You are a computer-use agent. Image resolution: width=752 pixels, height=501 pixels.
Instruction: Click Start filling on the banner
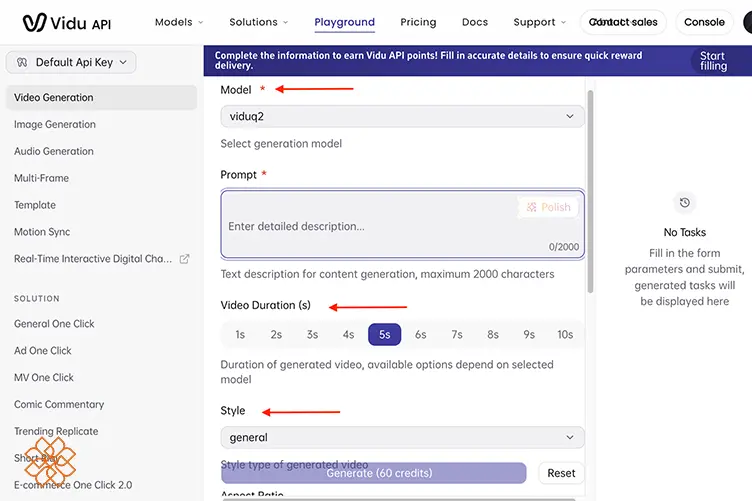(713, 61)
